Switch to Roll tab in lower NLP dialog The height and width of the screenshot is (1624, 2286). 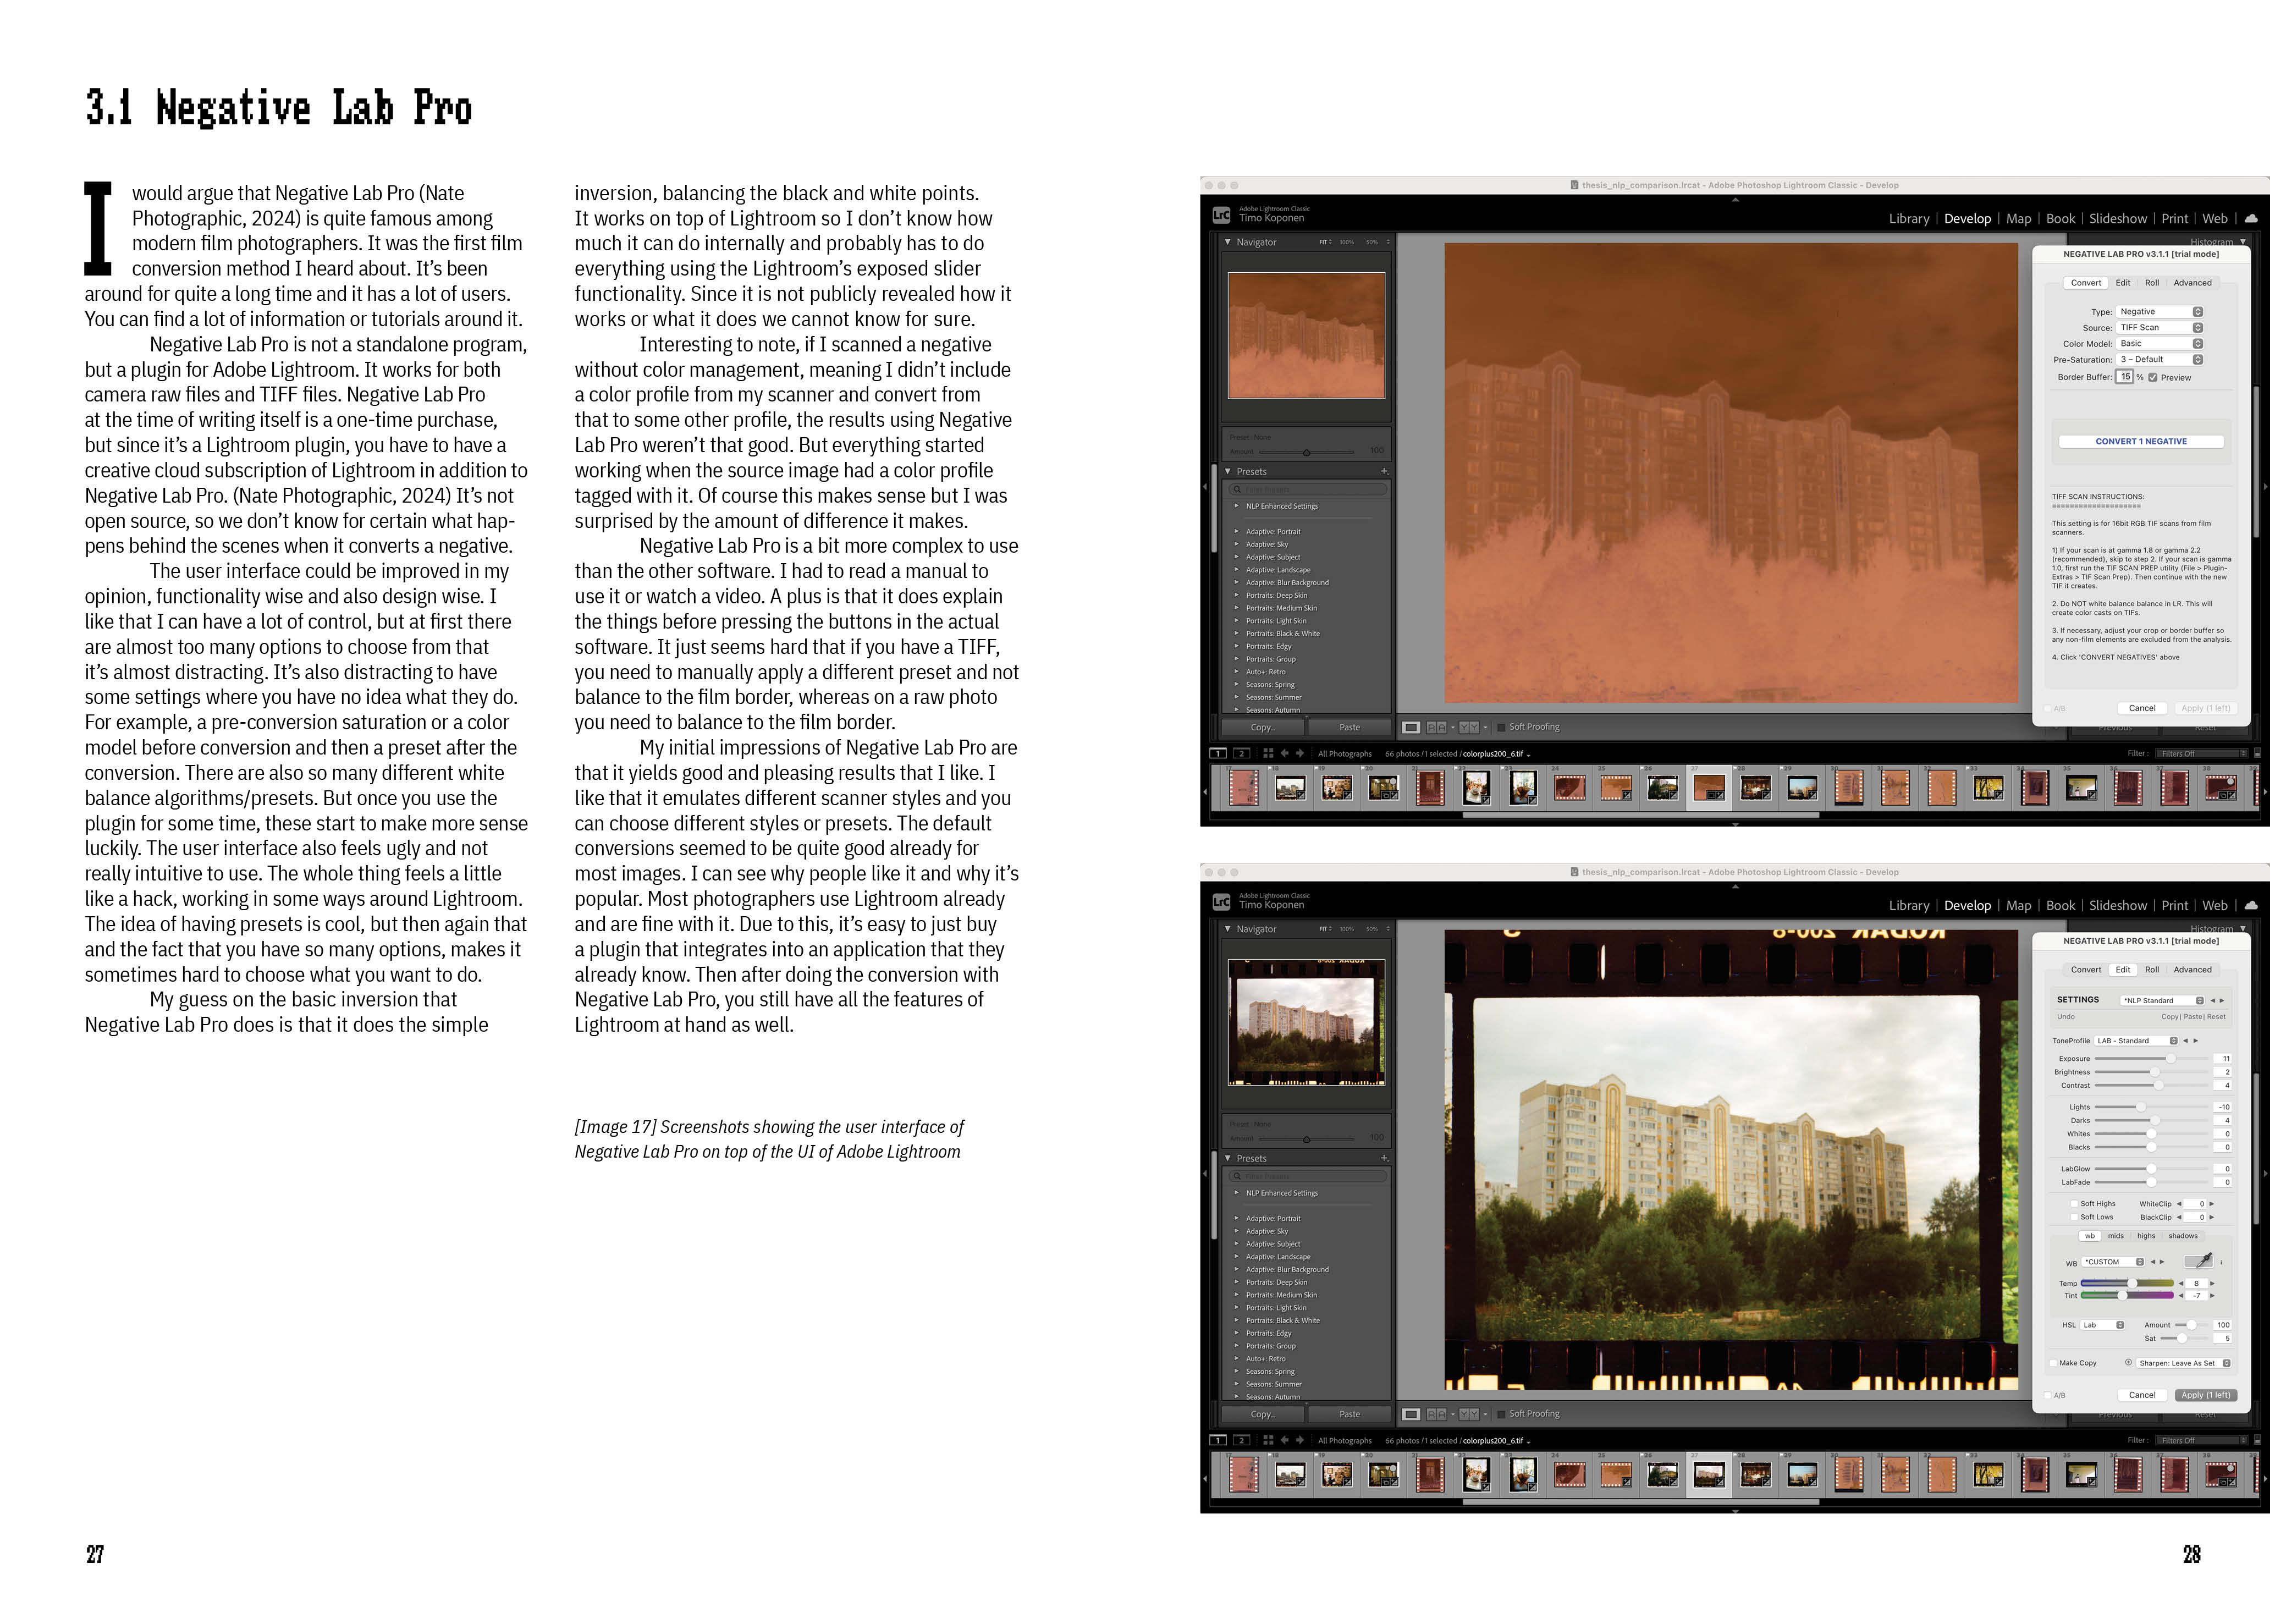pos(2152,970)
